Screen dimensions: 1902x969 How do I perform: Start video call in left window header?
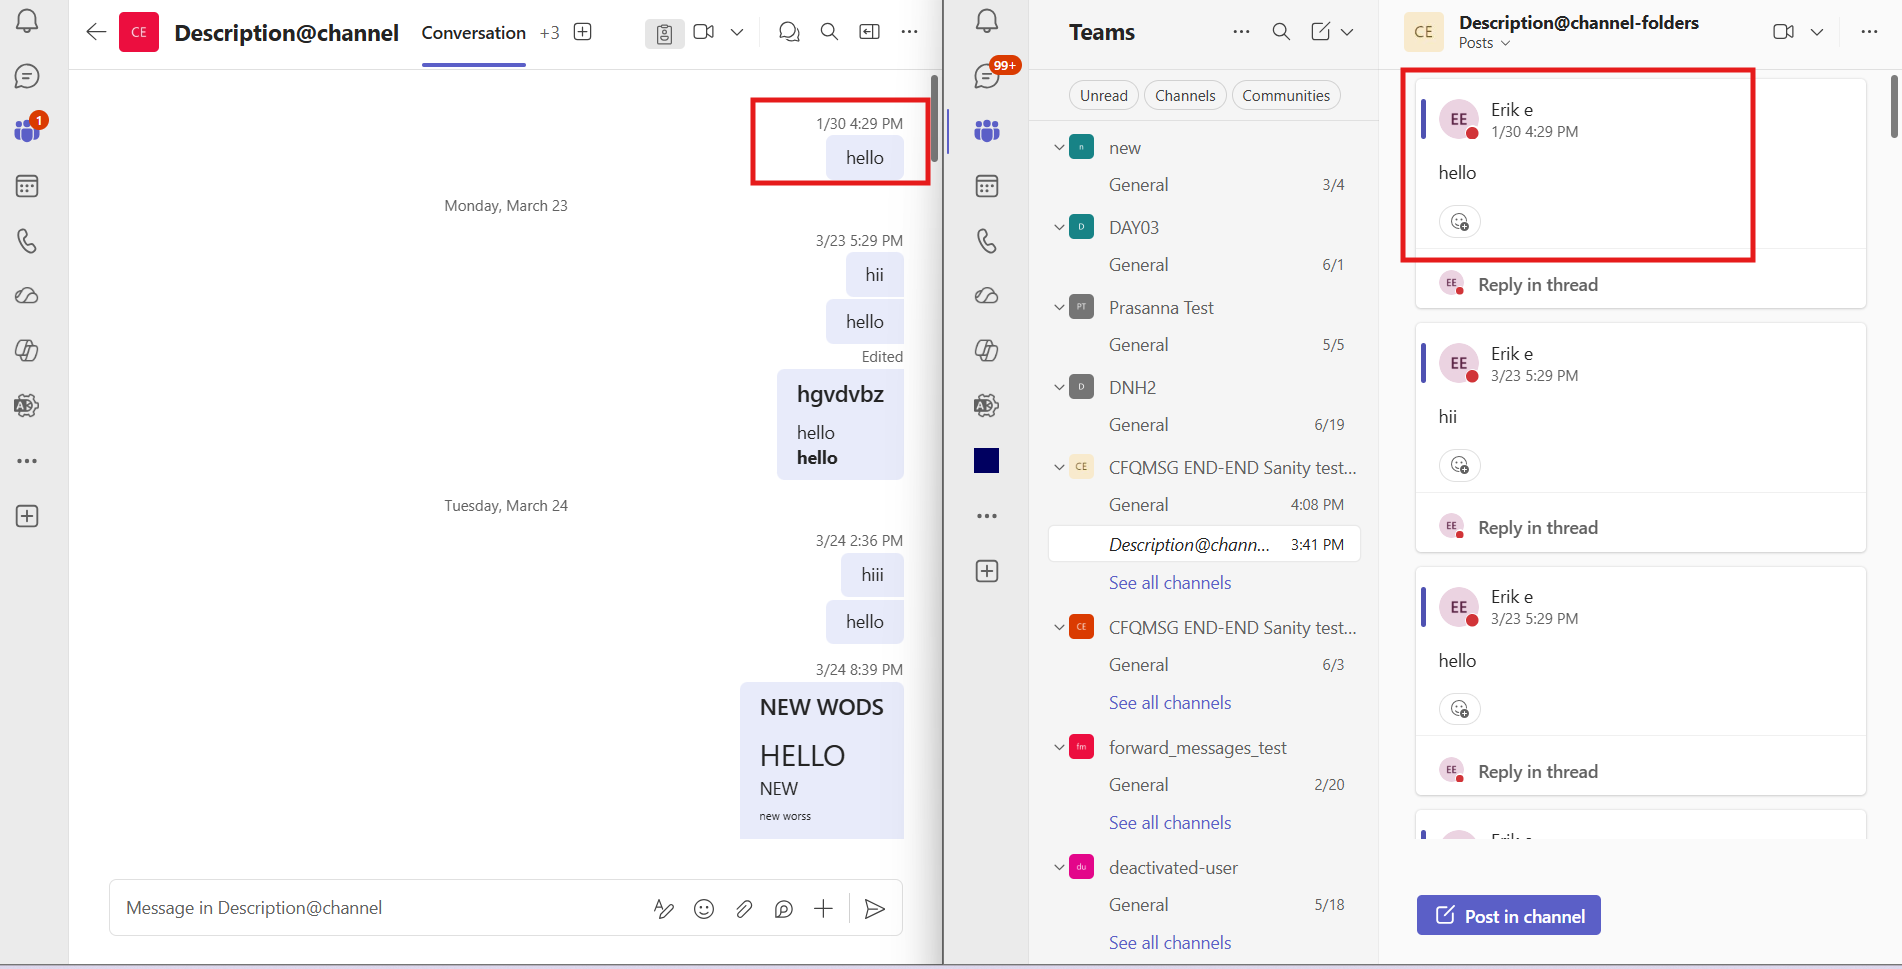[x=704, y=32]
